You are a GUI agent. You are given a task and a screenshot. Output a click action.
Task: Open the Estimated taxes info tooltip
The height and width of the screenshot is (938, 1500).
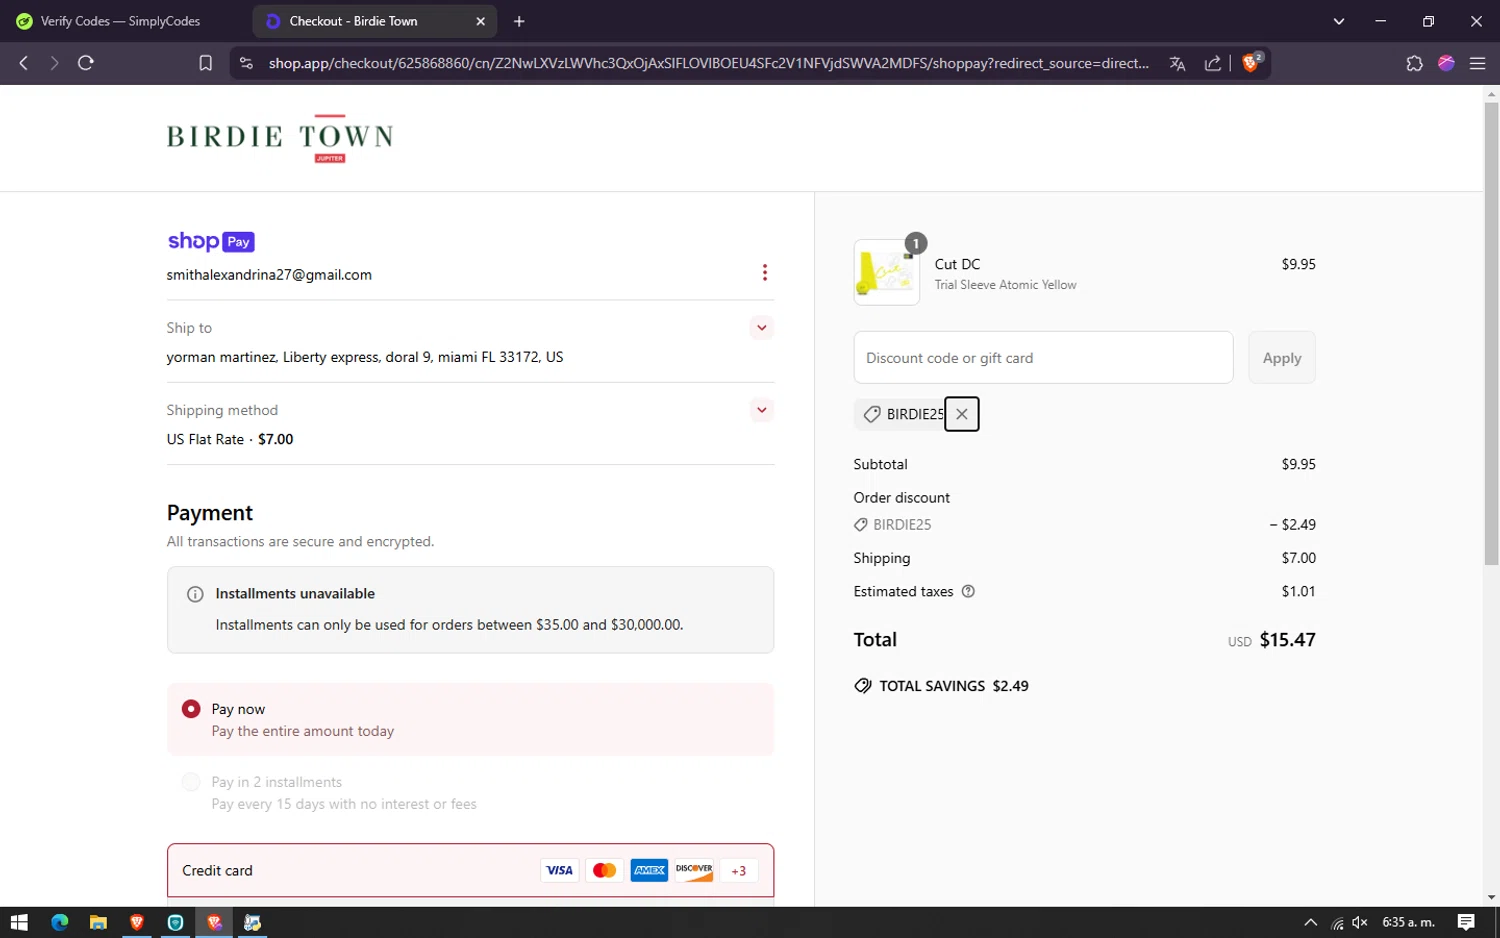pyautogui.click(x=968, y=591)
